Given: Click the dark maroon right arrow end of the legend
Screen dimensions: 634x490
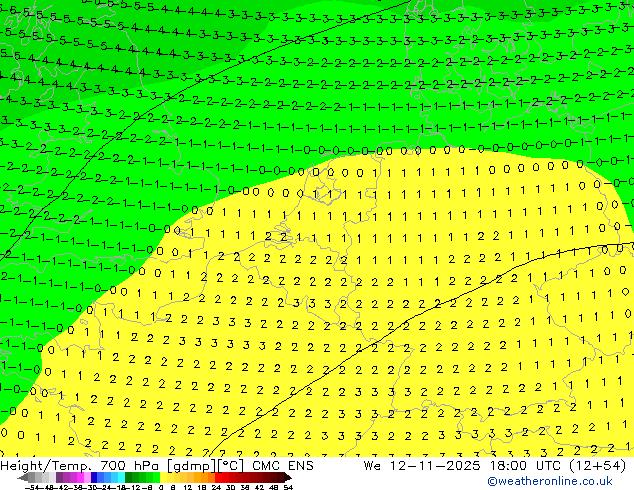Looking at the screenshot, I should [x=287, y=477].
